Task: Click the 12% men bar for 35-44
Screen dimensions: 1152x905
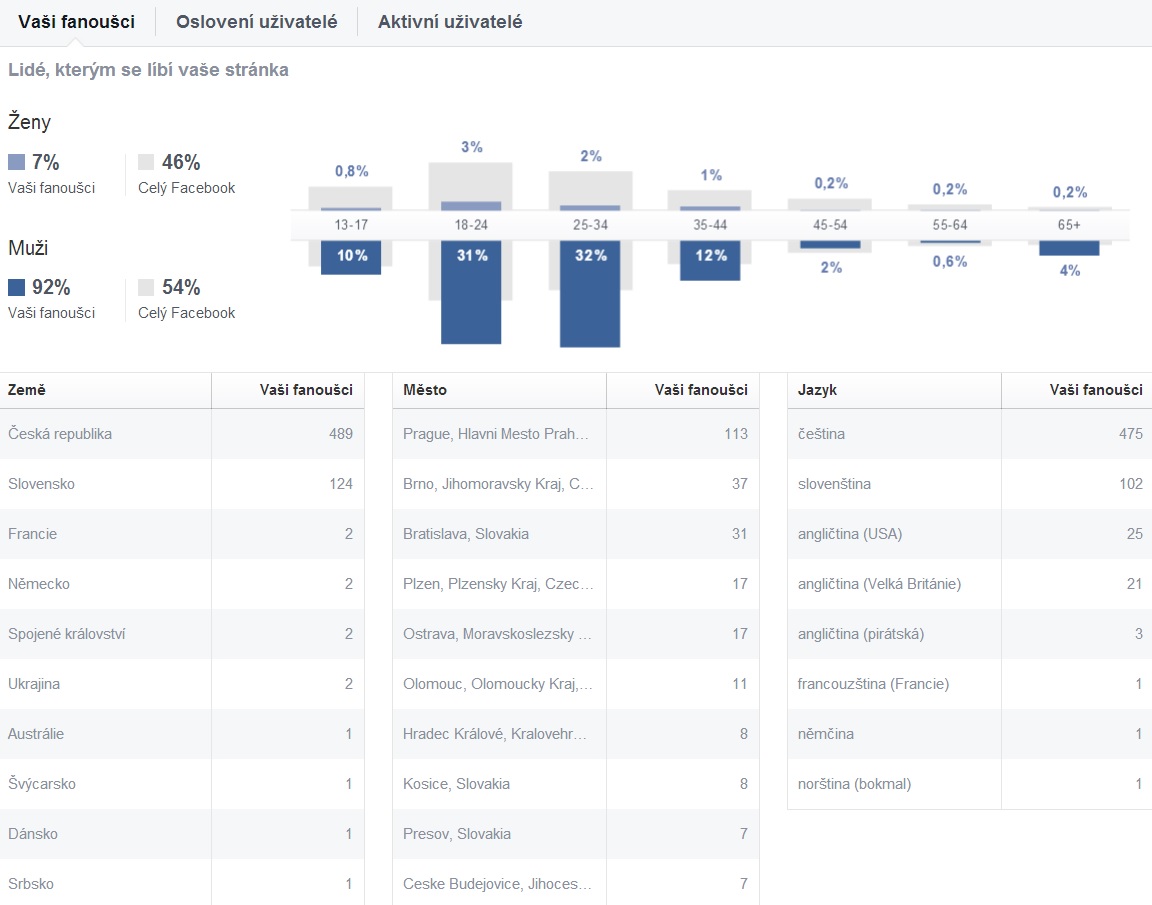Action: [710, 261]
